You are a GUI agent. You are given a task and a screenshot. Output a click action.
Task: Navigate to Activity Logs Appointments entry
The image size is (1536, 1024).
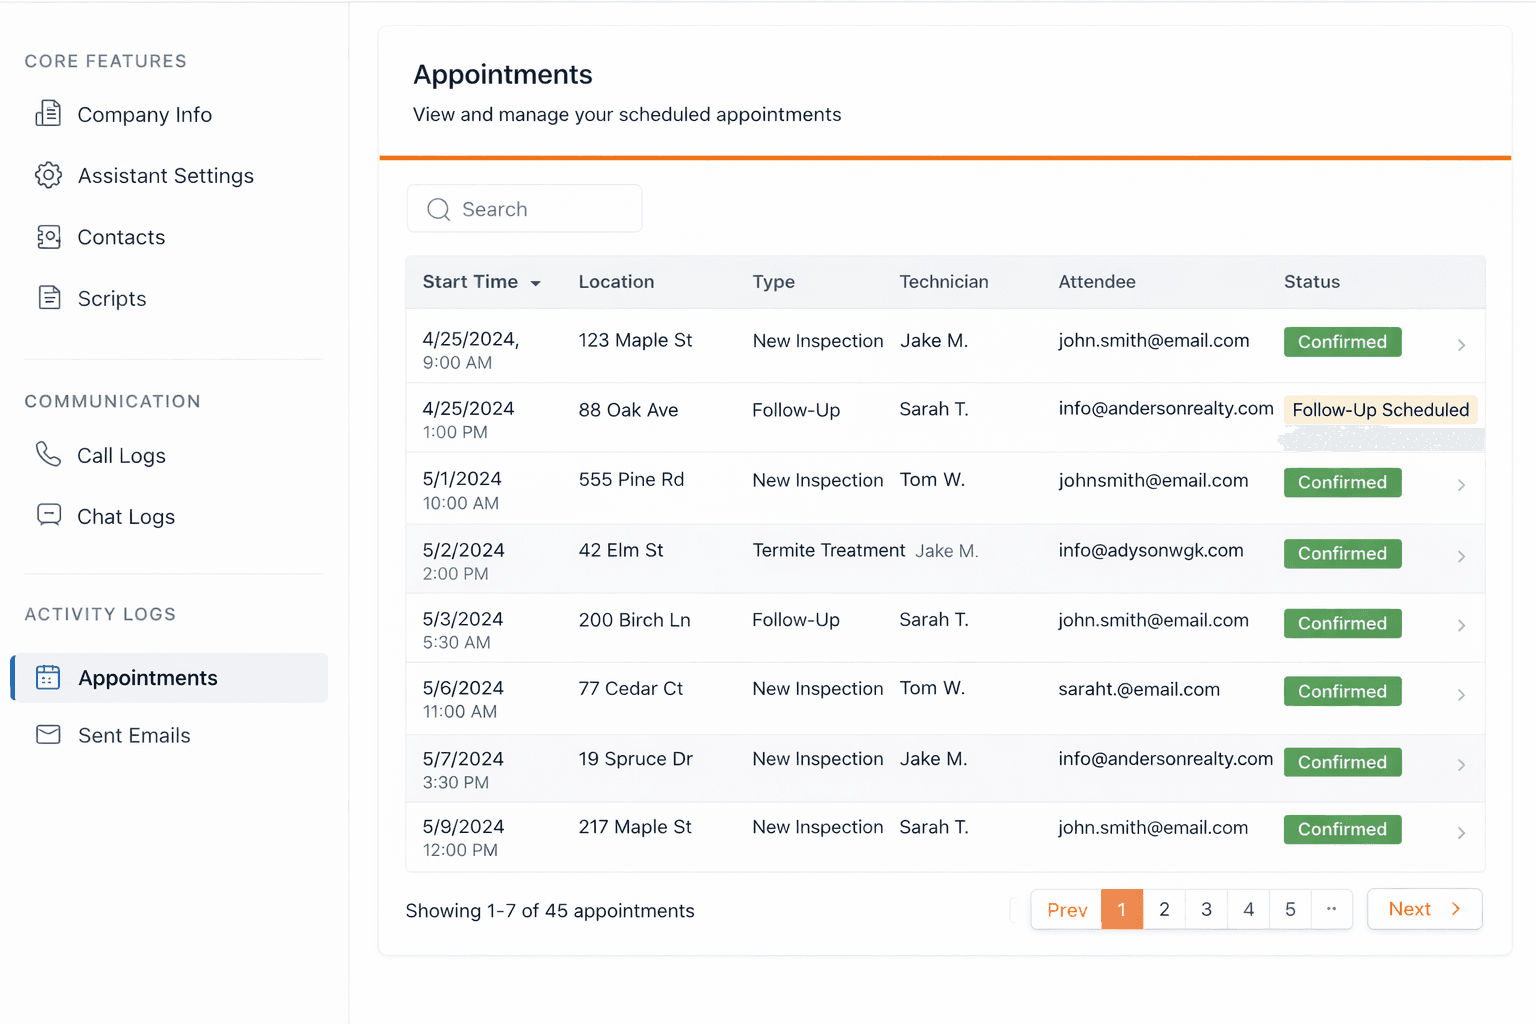(x=148, y=677)
